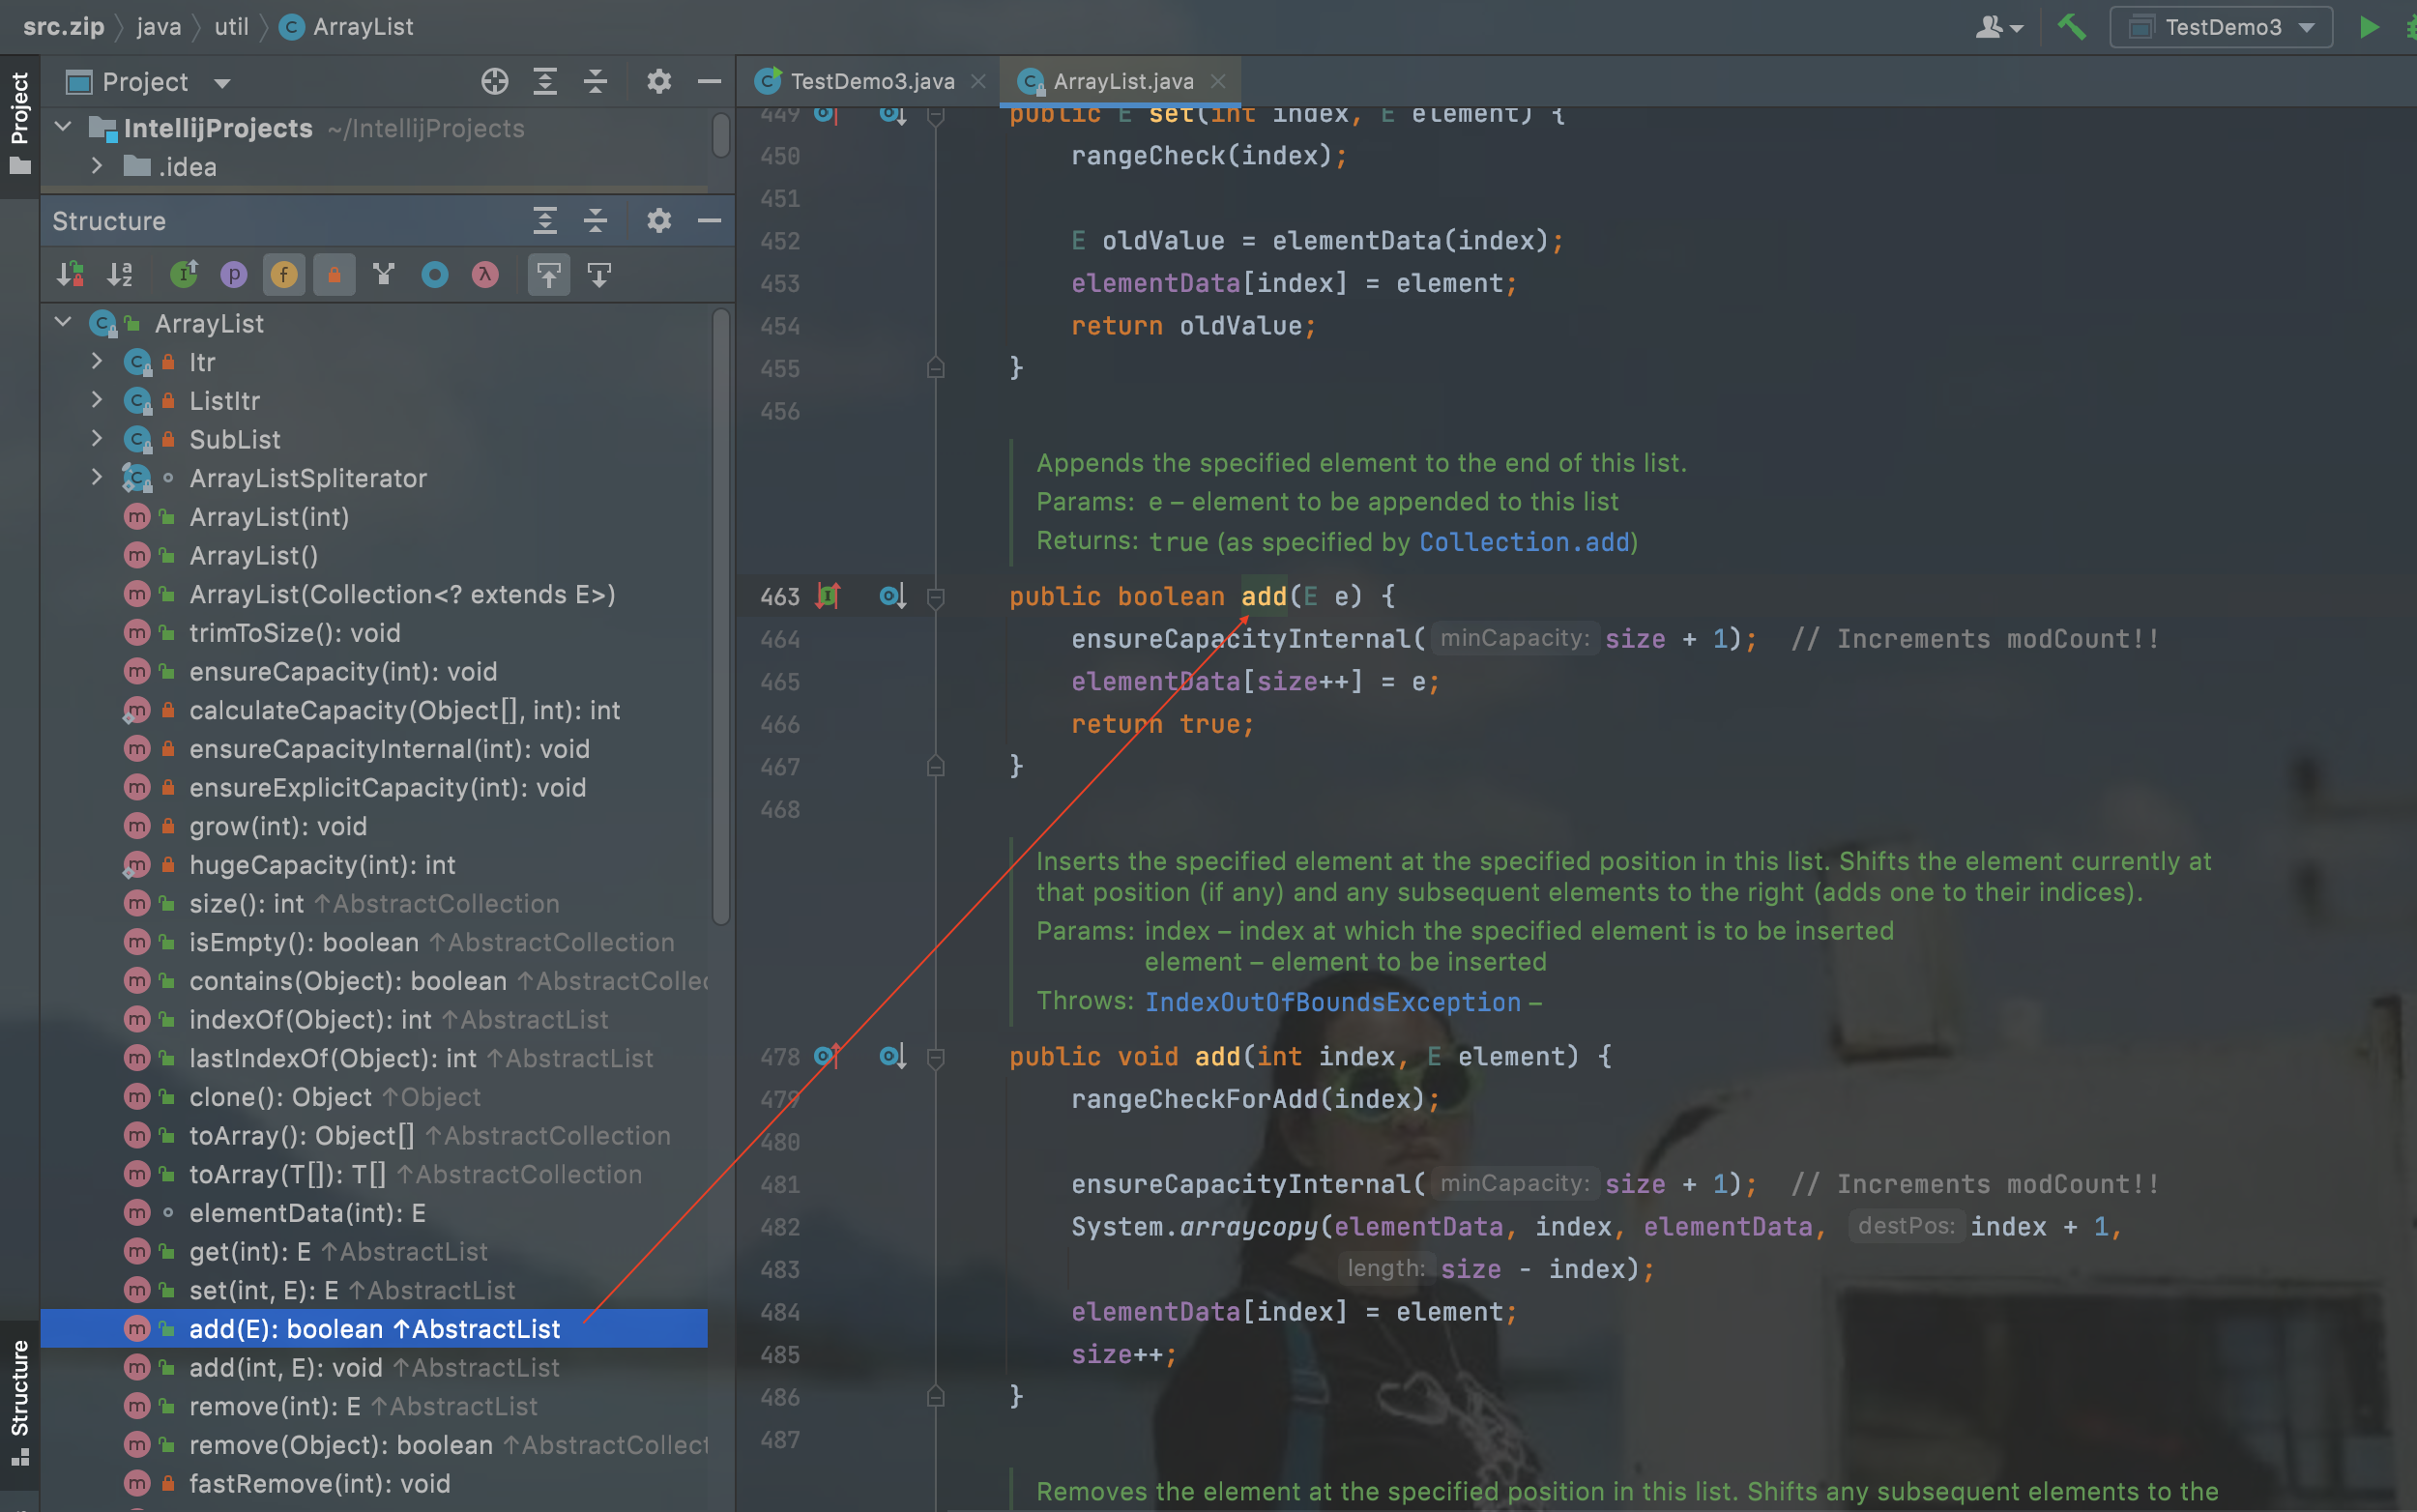Toggle Show Properties purple p icon
The image size is (2417, 1512).
[x=234, y=274]
